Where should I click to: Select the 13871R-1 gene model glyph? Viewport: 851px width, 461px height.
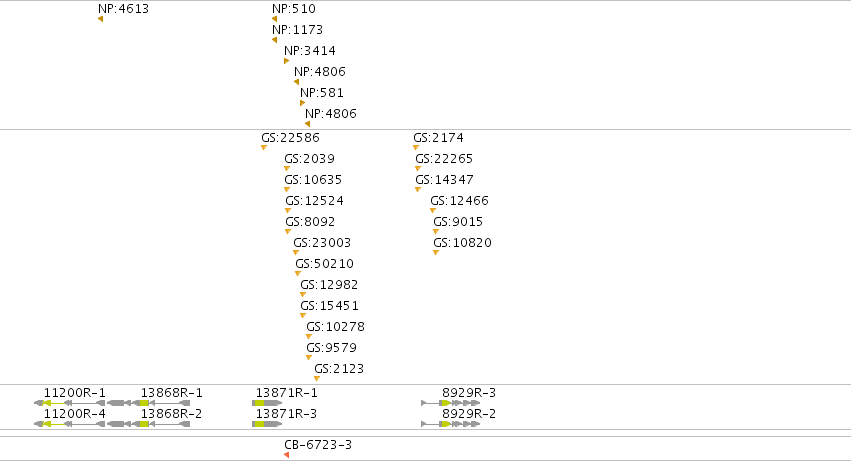[x=267, y=403]
